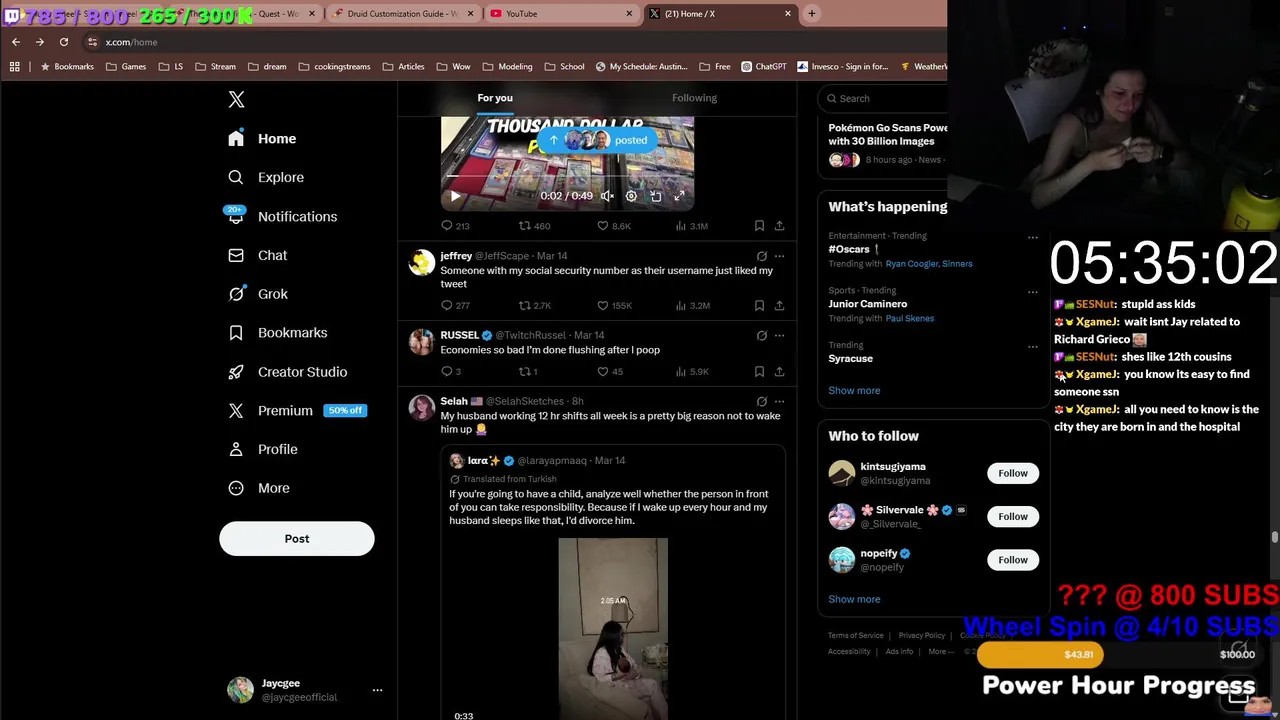Image resolution: width=1280 pixels, height=720 pixels.
Task: Open the video settings gear
Action: pos(631,196)
